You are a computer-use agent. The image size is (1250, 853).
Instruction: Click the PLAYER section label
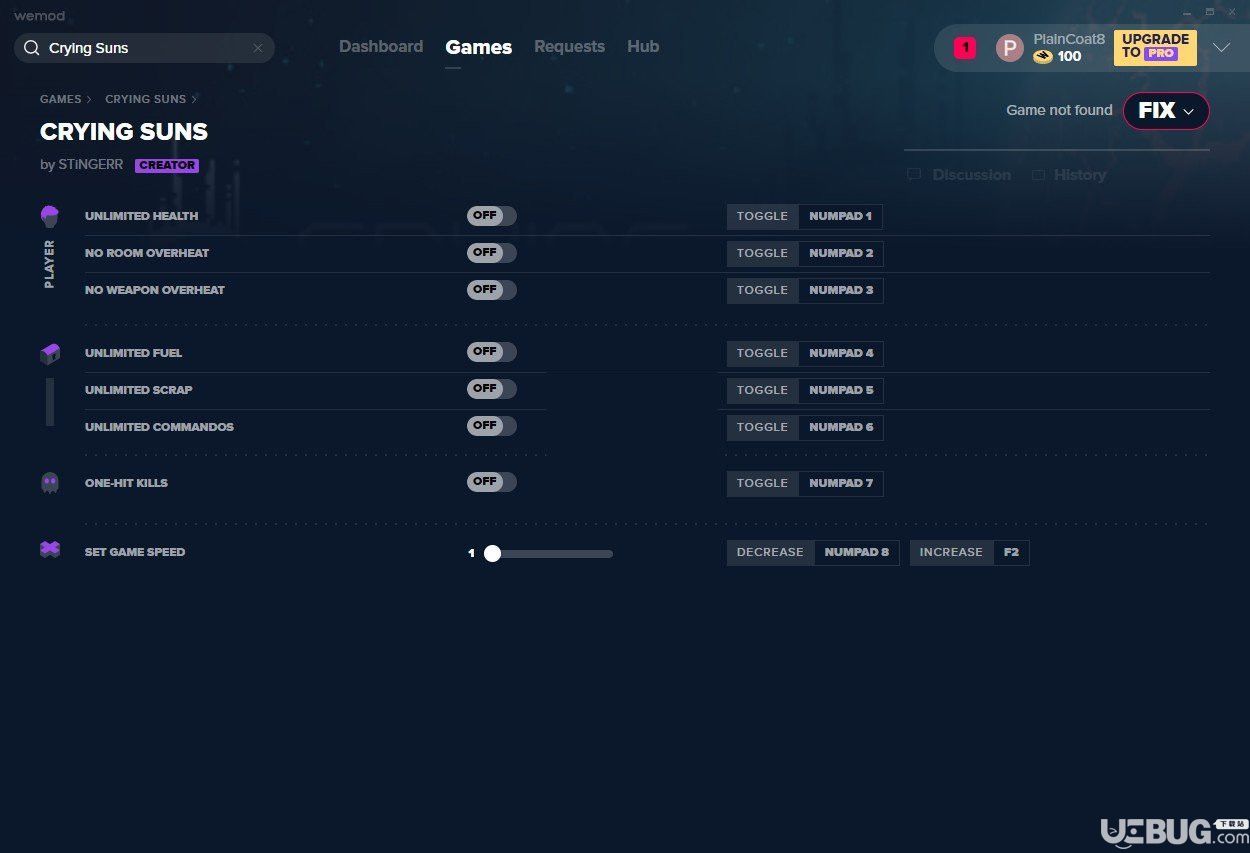50,264
